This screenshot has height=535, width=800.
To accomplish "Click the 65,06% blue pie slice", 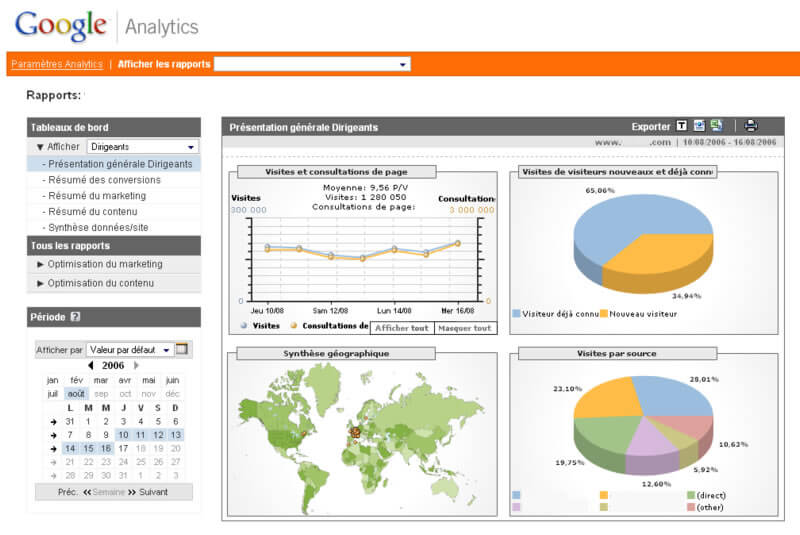I will pos(620,224).
